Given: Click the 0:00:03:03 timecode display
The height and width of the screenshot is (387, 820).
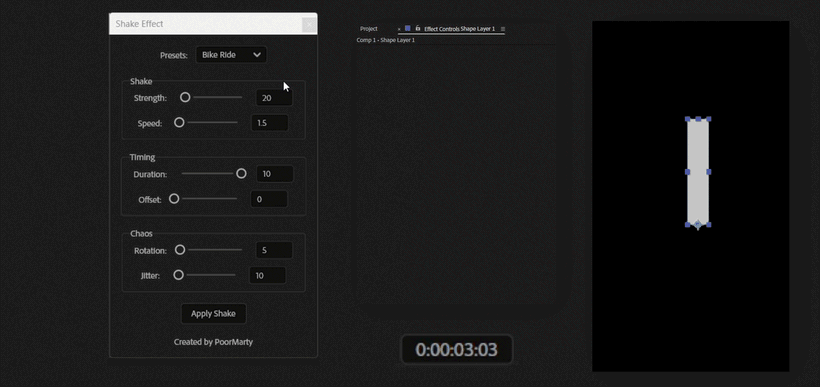Looking at the screenshot, I should click(457, 349).
